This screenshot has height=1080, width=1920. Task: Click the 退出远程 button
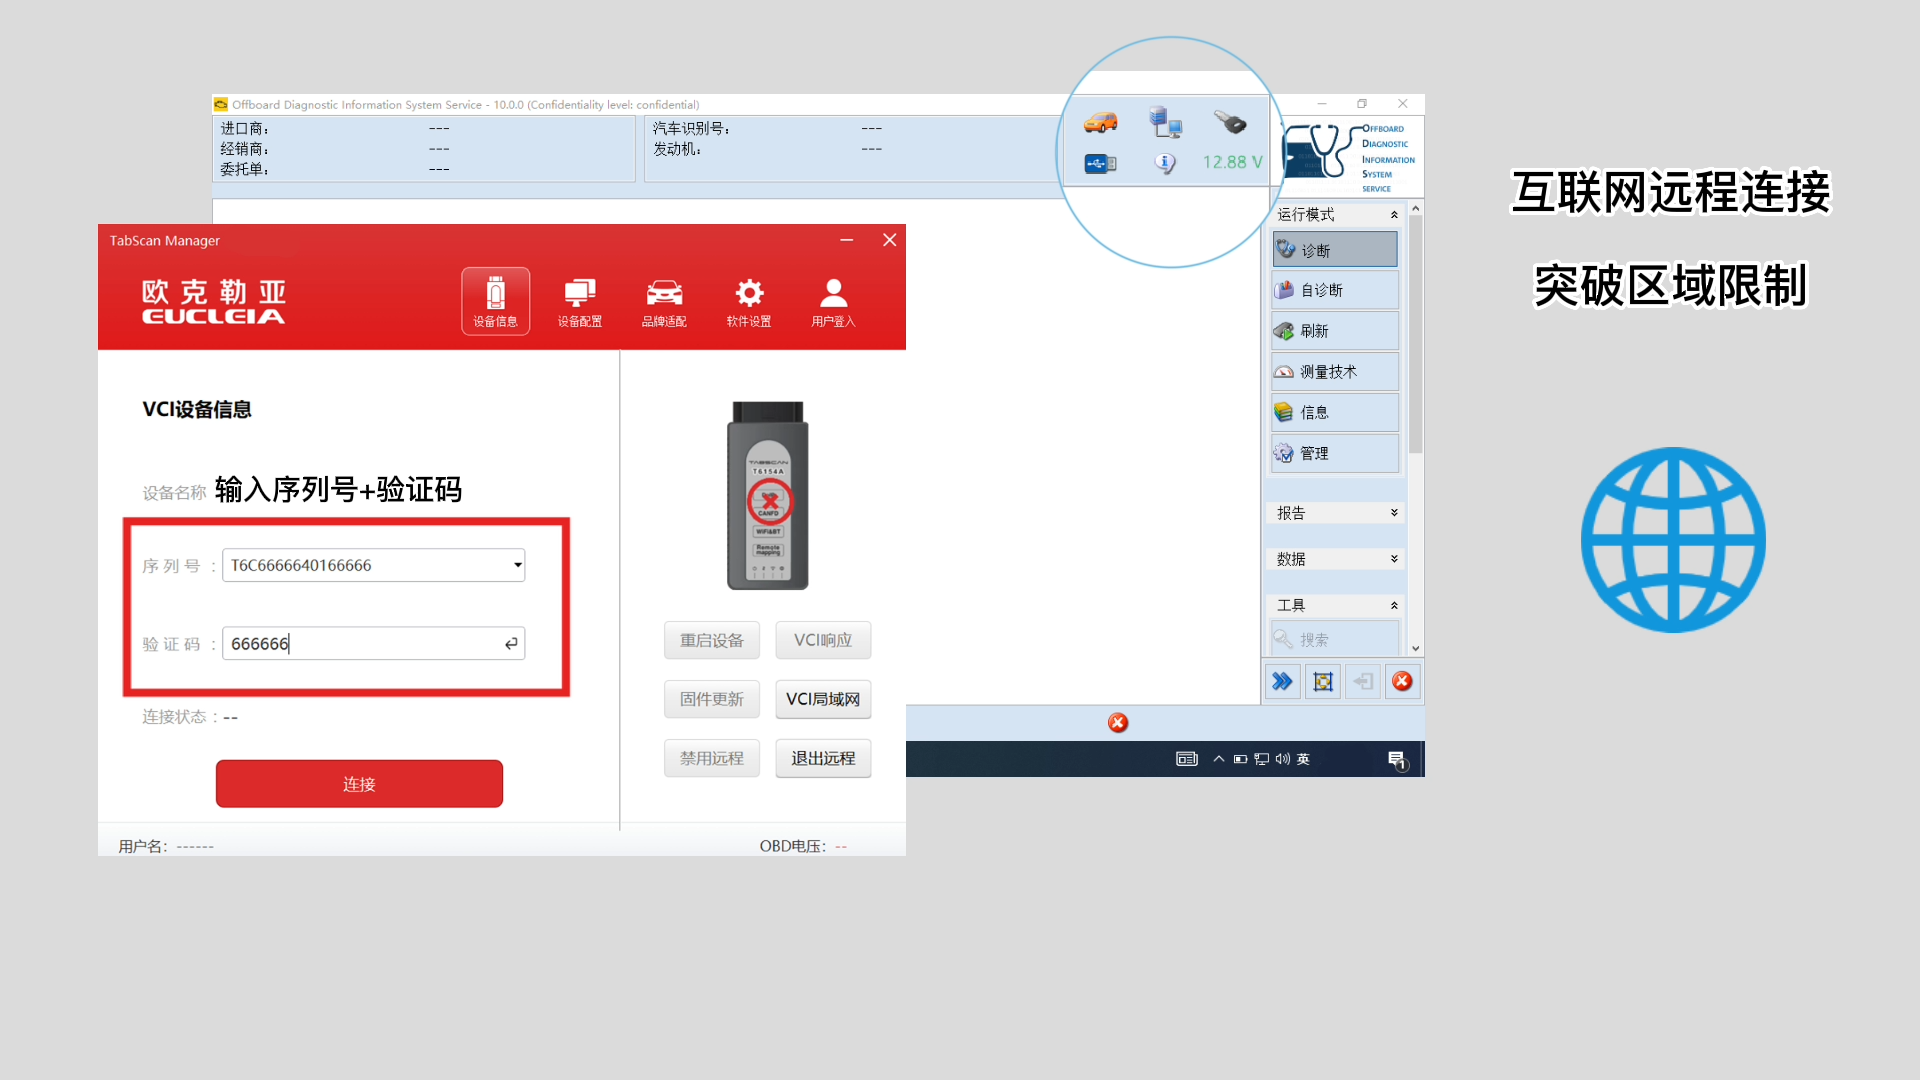click(x=823, y=758)
